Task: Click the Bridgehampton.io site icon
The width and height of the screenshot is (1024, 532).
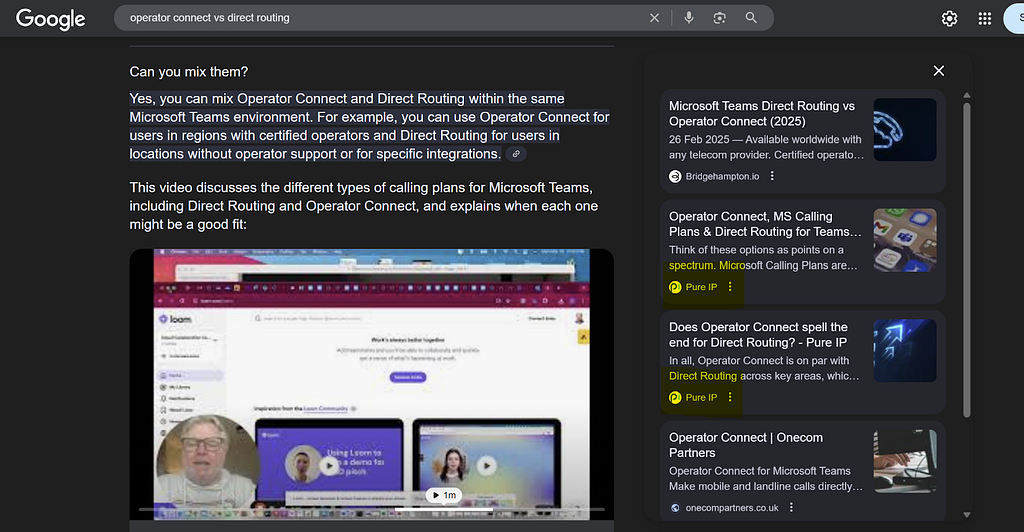Action: [675, 176]
